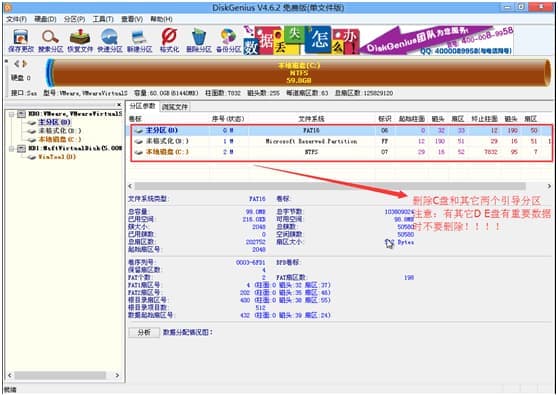Select 未格式化 partition in the left tree
The width and height of the screenshot is (558, 396).
(x=59, y=131)
